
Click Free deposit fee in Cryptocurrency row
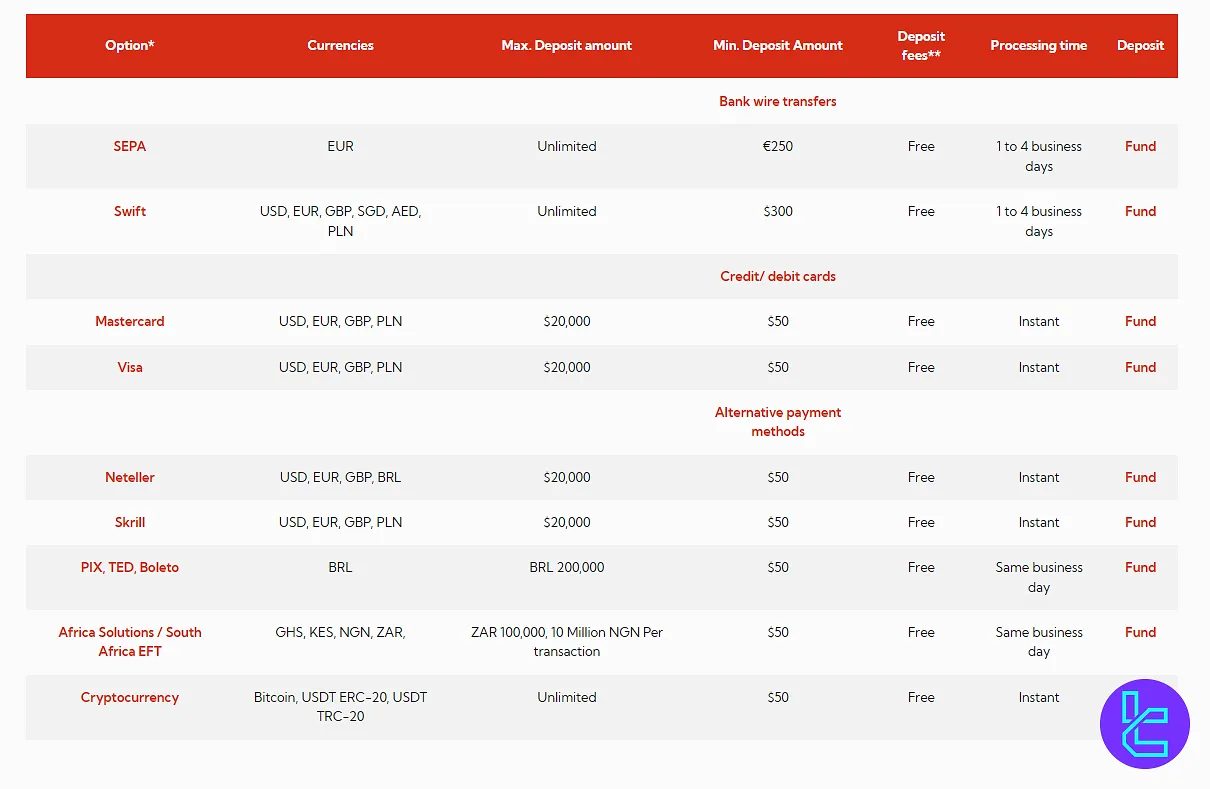[x=921, y=697]
